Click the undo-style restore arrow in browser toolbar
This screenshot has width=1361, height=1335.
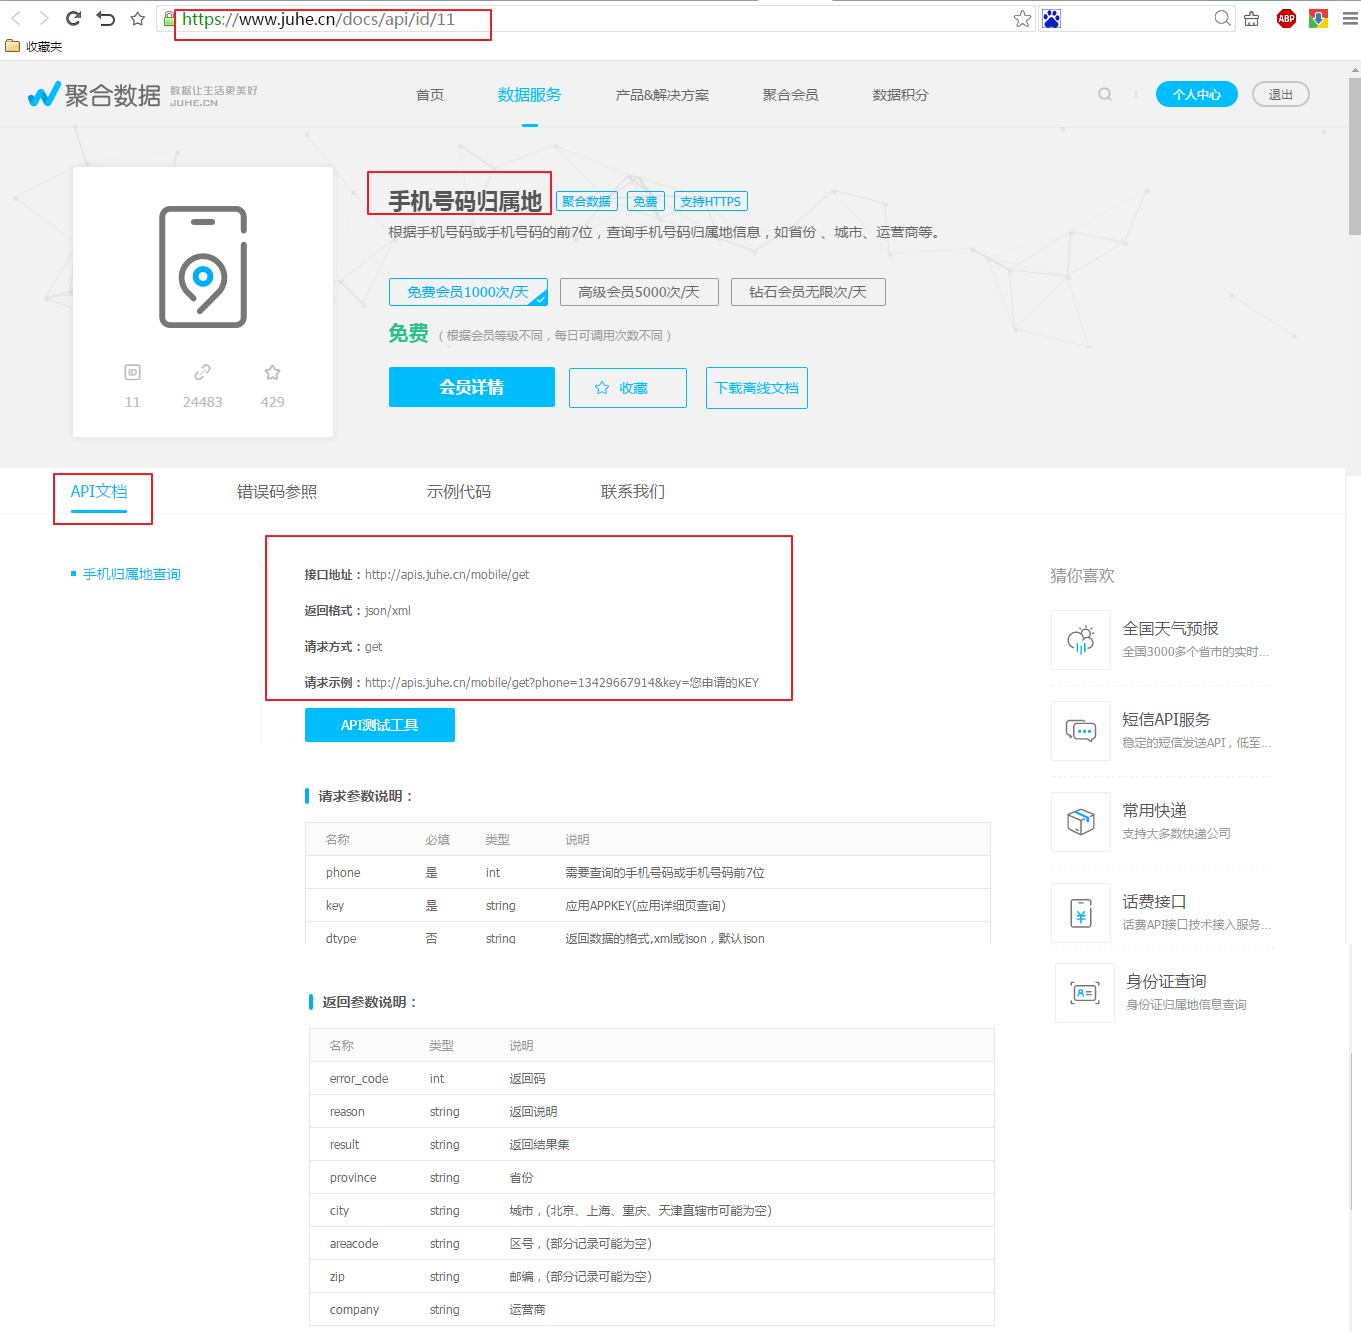click(x=105, y=18)
